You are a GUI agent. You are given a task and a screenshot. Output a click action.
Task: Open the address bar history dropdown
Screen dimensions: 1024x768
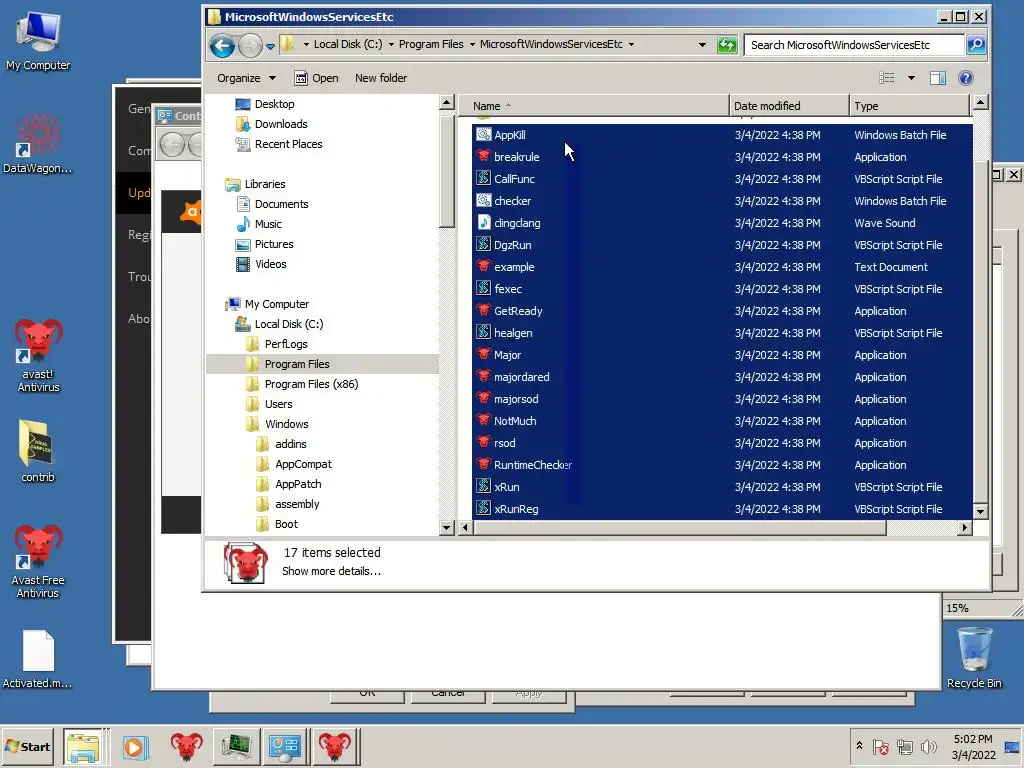click(702, 45)
